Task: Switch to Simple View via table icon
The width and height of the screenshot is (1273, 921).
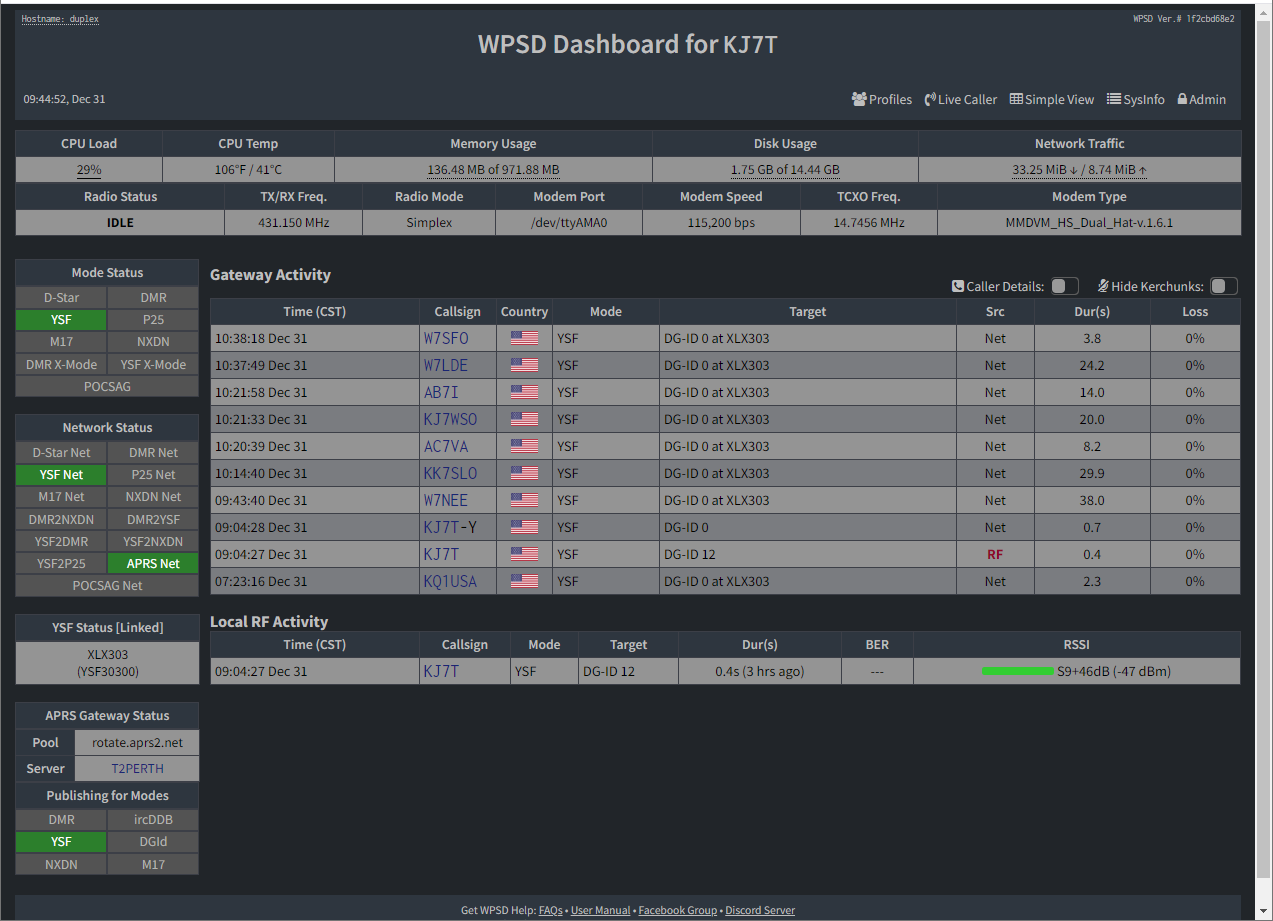Action: (x=1016, y=99)
